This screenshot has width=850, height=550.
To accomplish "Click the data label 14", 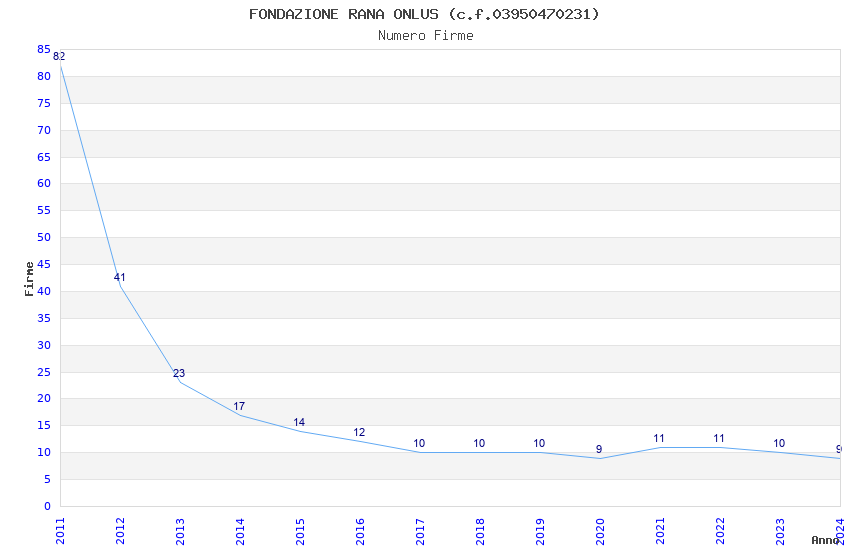I will (x=299, y=423).
